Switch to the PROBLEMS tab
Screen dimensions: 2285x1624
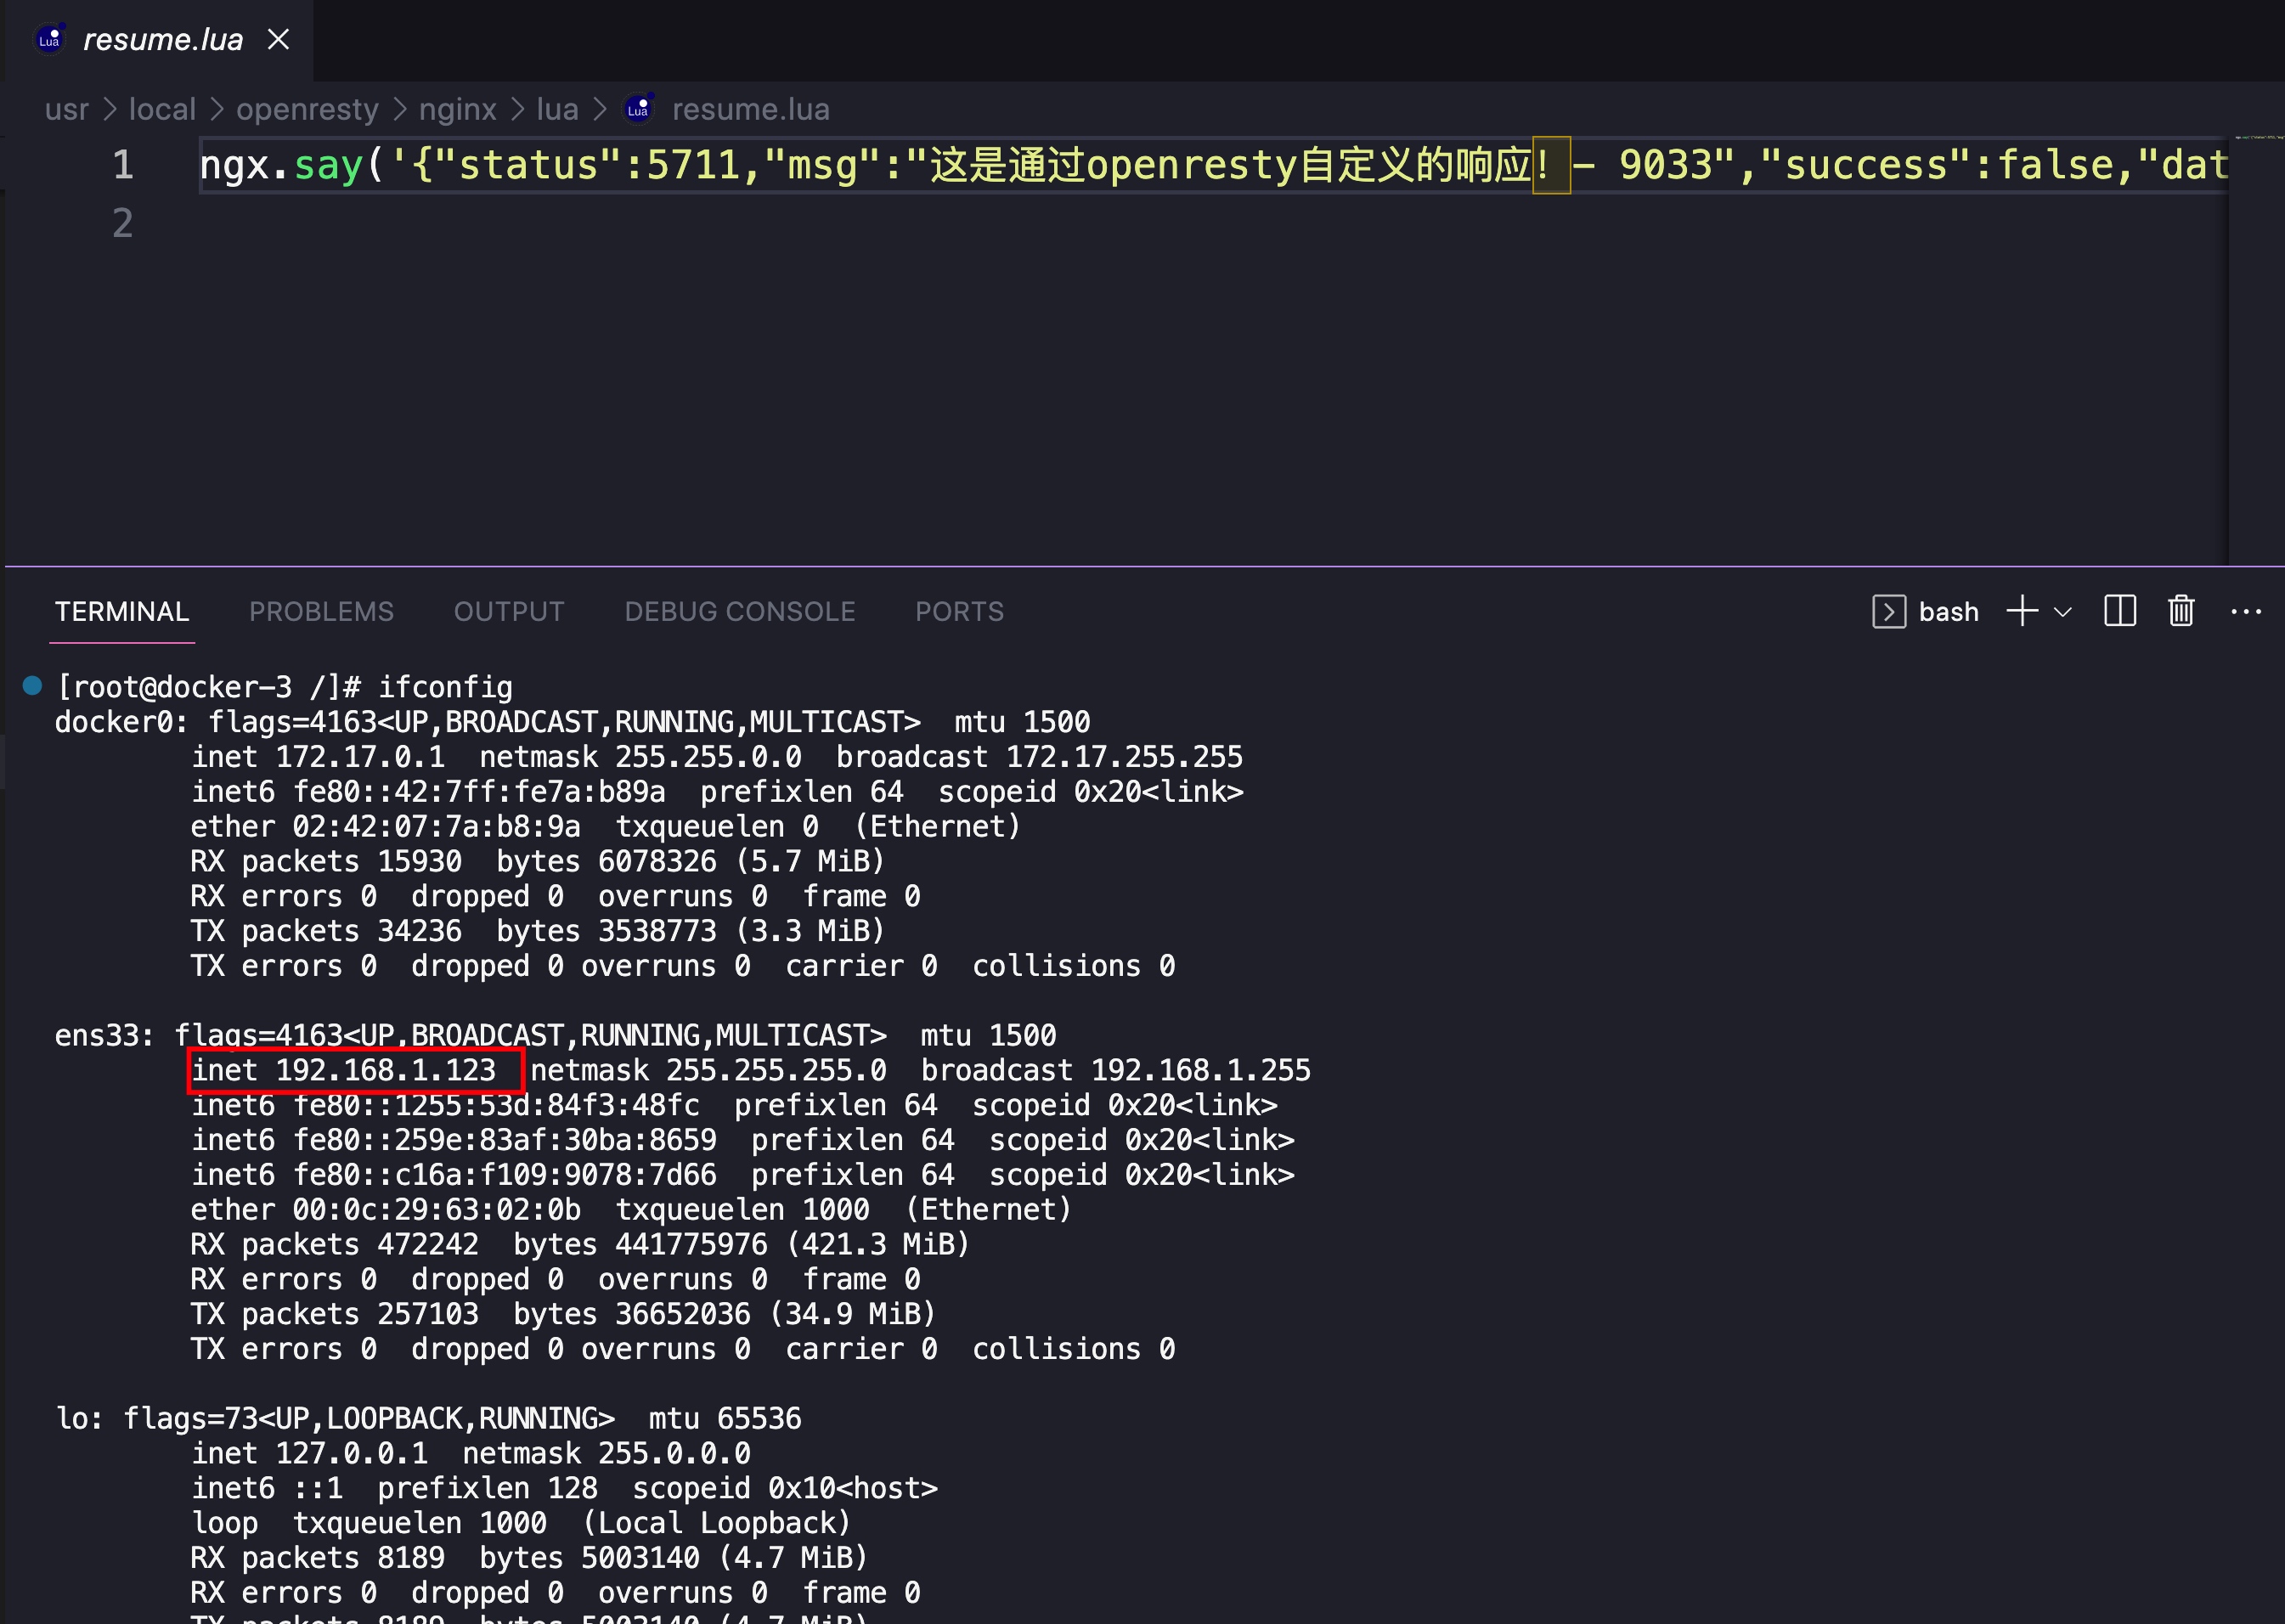pos(321,611)
